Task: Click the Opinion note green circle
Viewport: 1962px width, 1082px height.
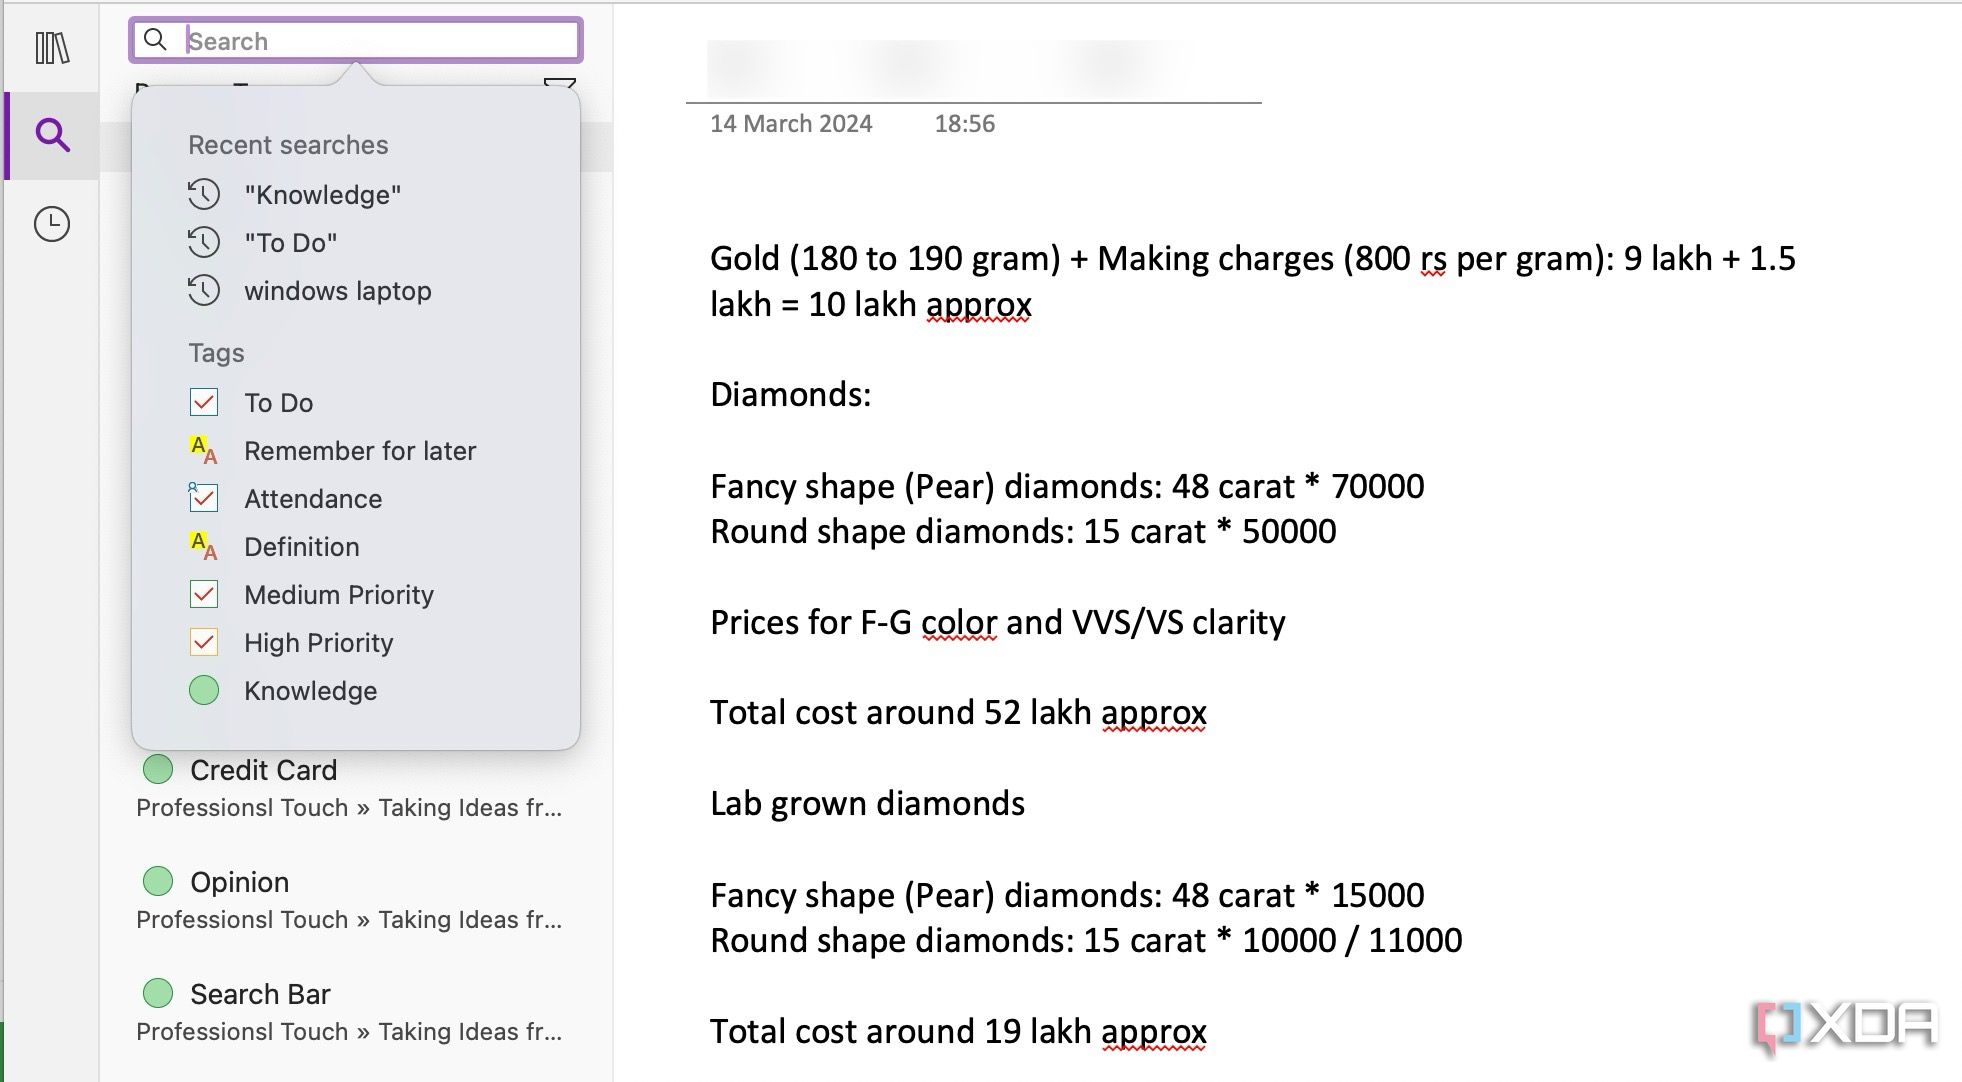Action: coord(159,881)
